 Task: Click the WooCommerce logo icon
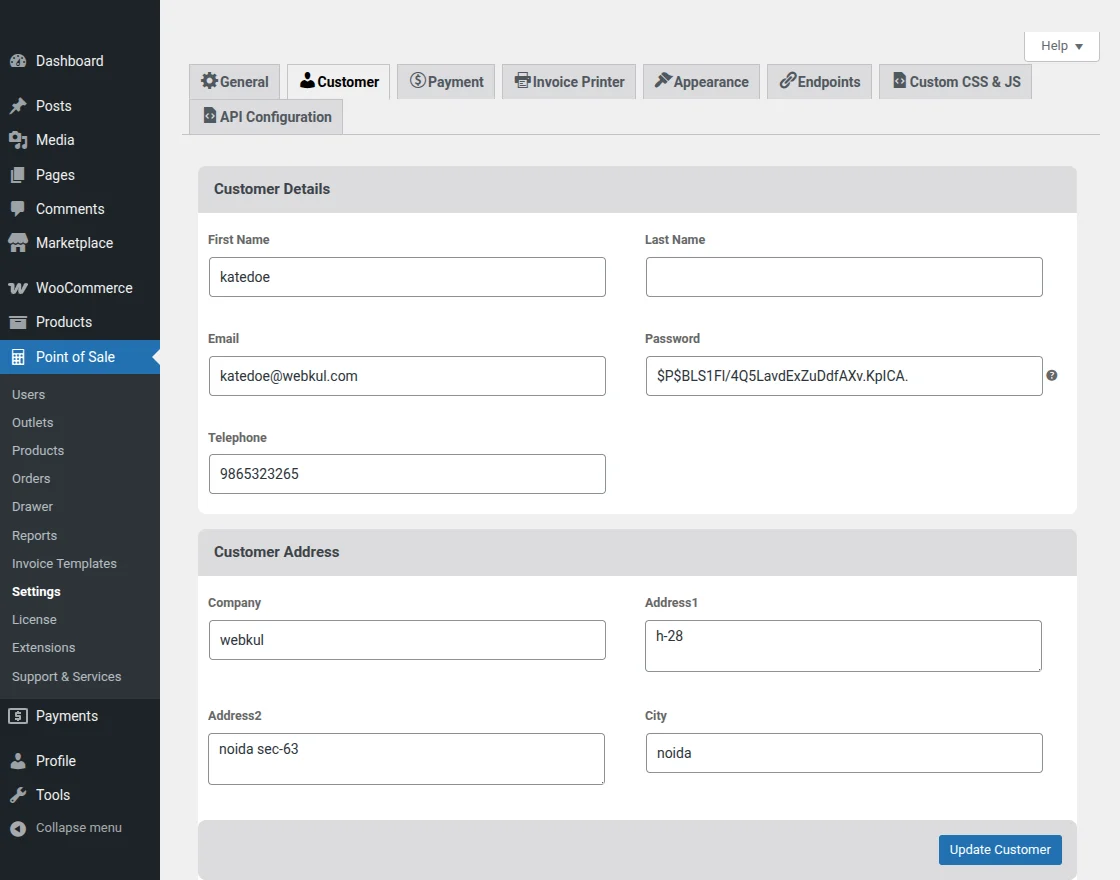18,288
